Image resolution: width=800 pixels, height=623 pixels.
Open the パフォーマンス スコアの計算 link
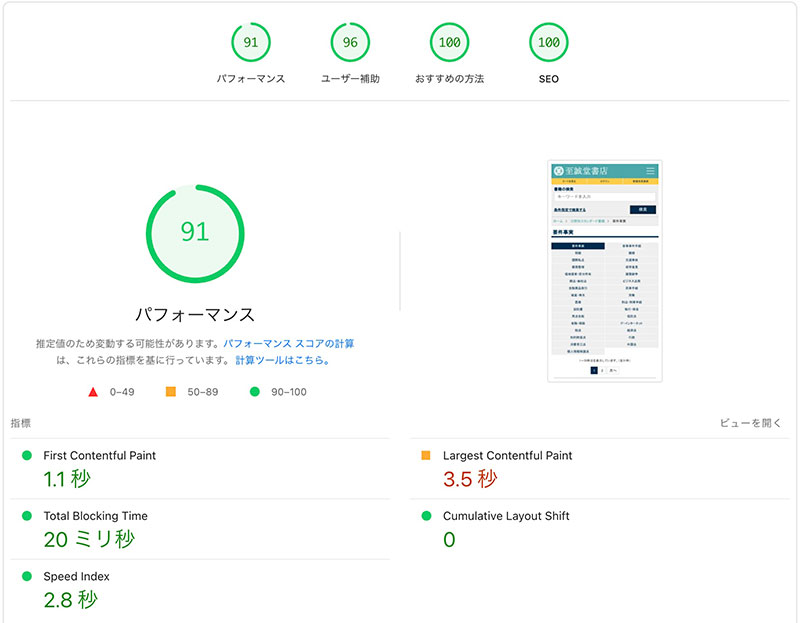click(289, 343)
